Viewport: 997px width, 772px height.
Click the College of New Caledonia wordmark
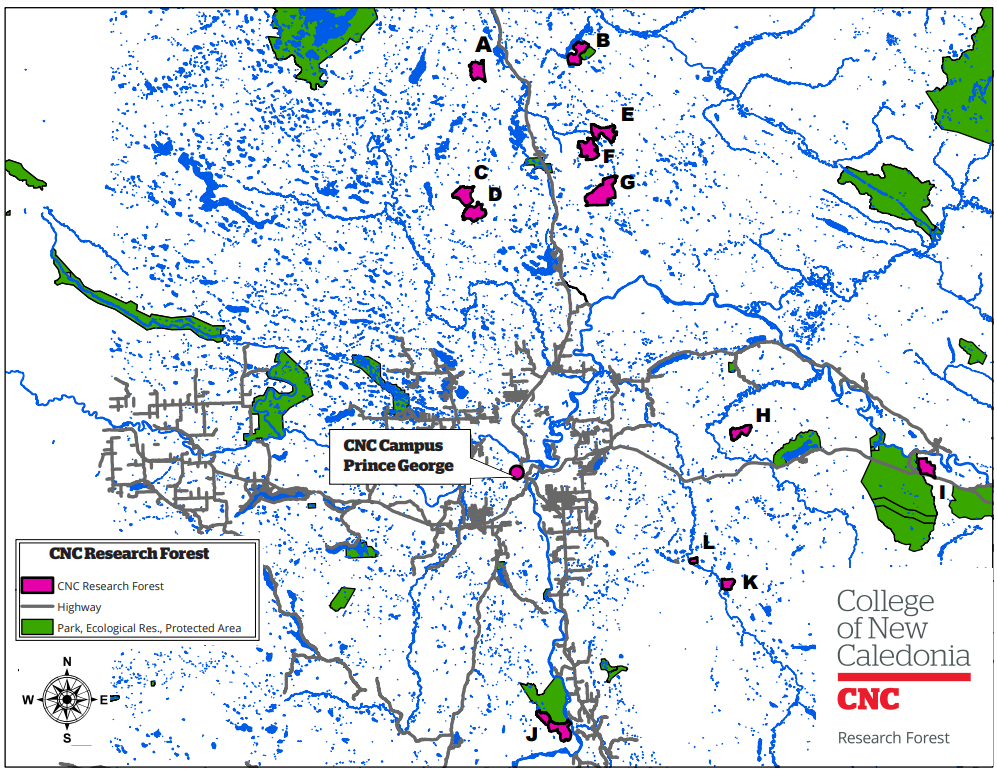[x=902, y=628]
